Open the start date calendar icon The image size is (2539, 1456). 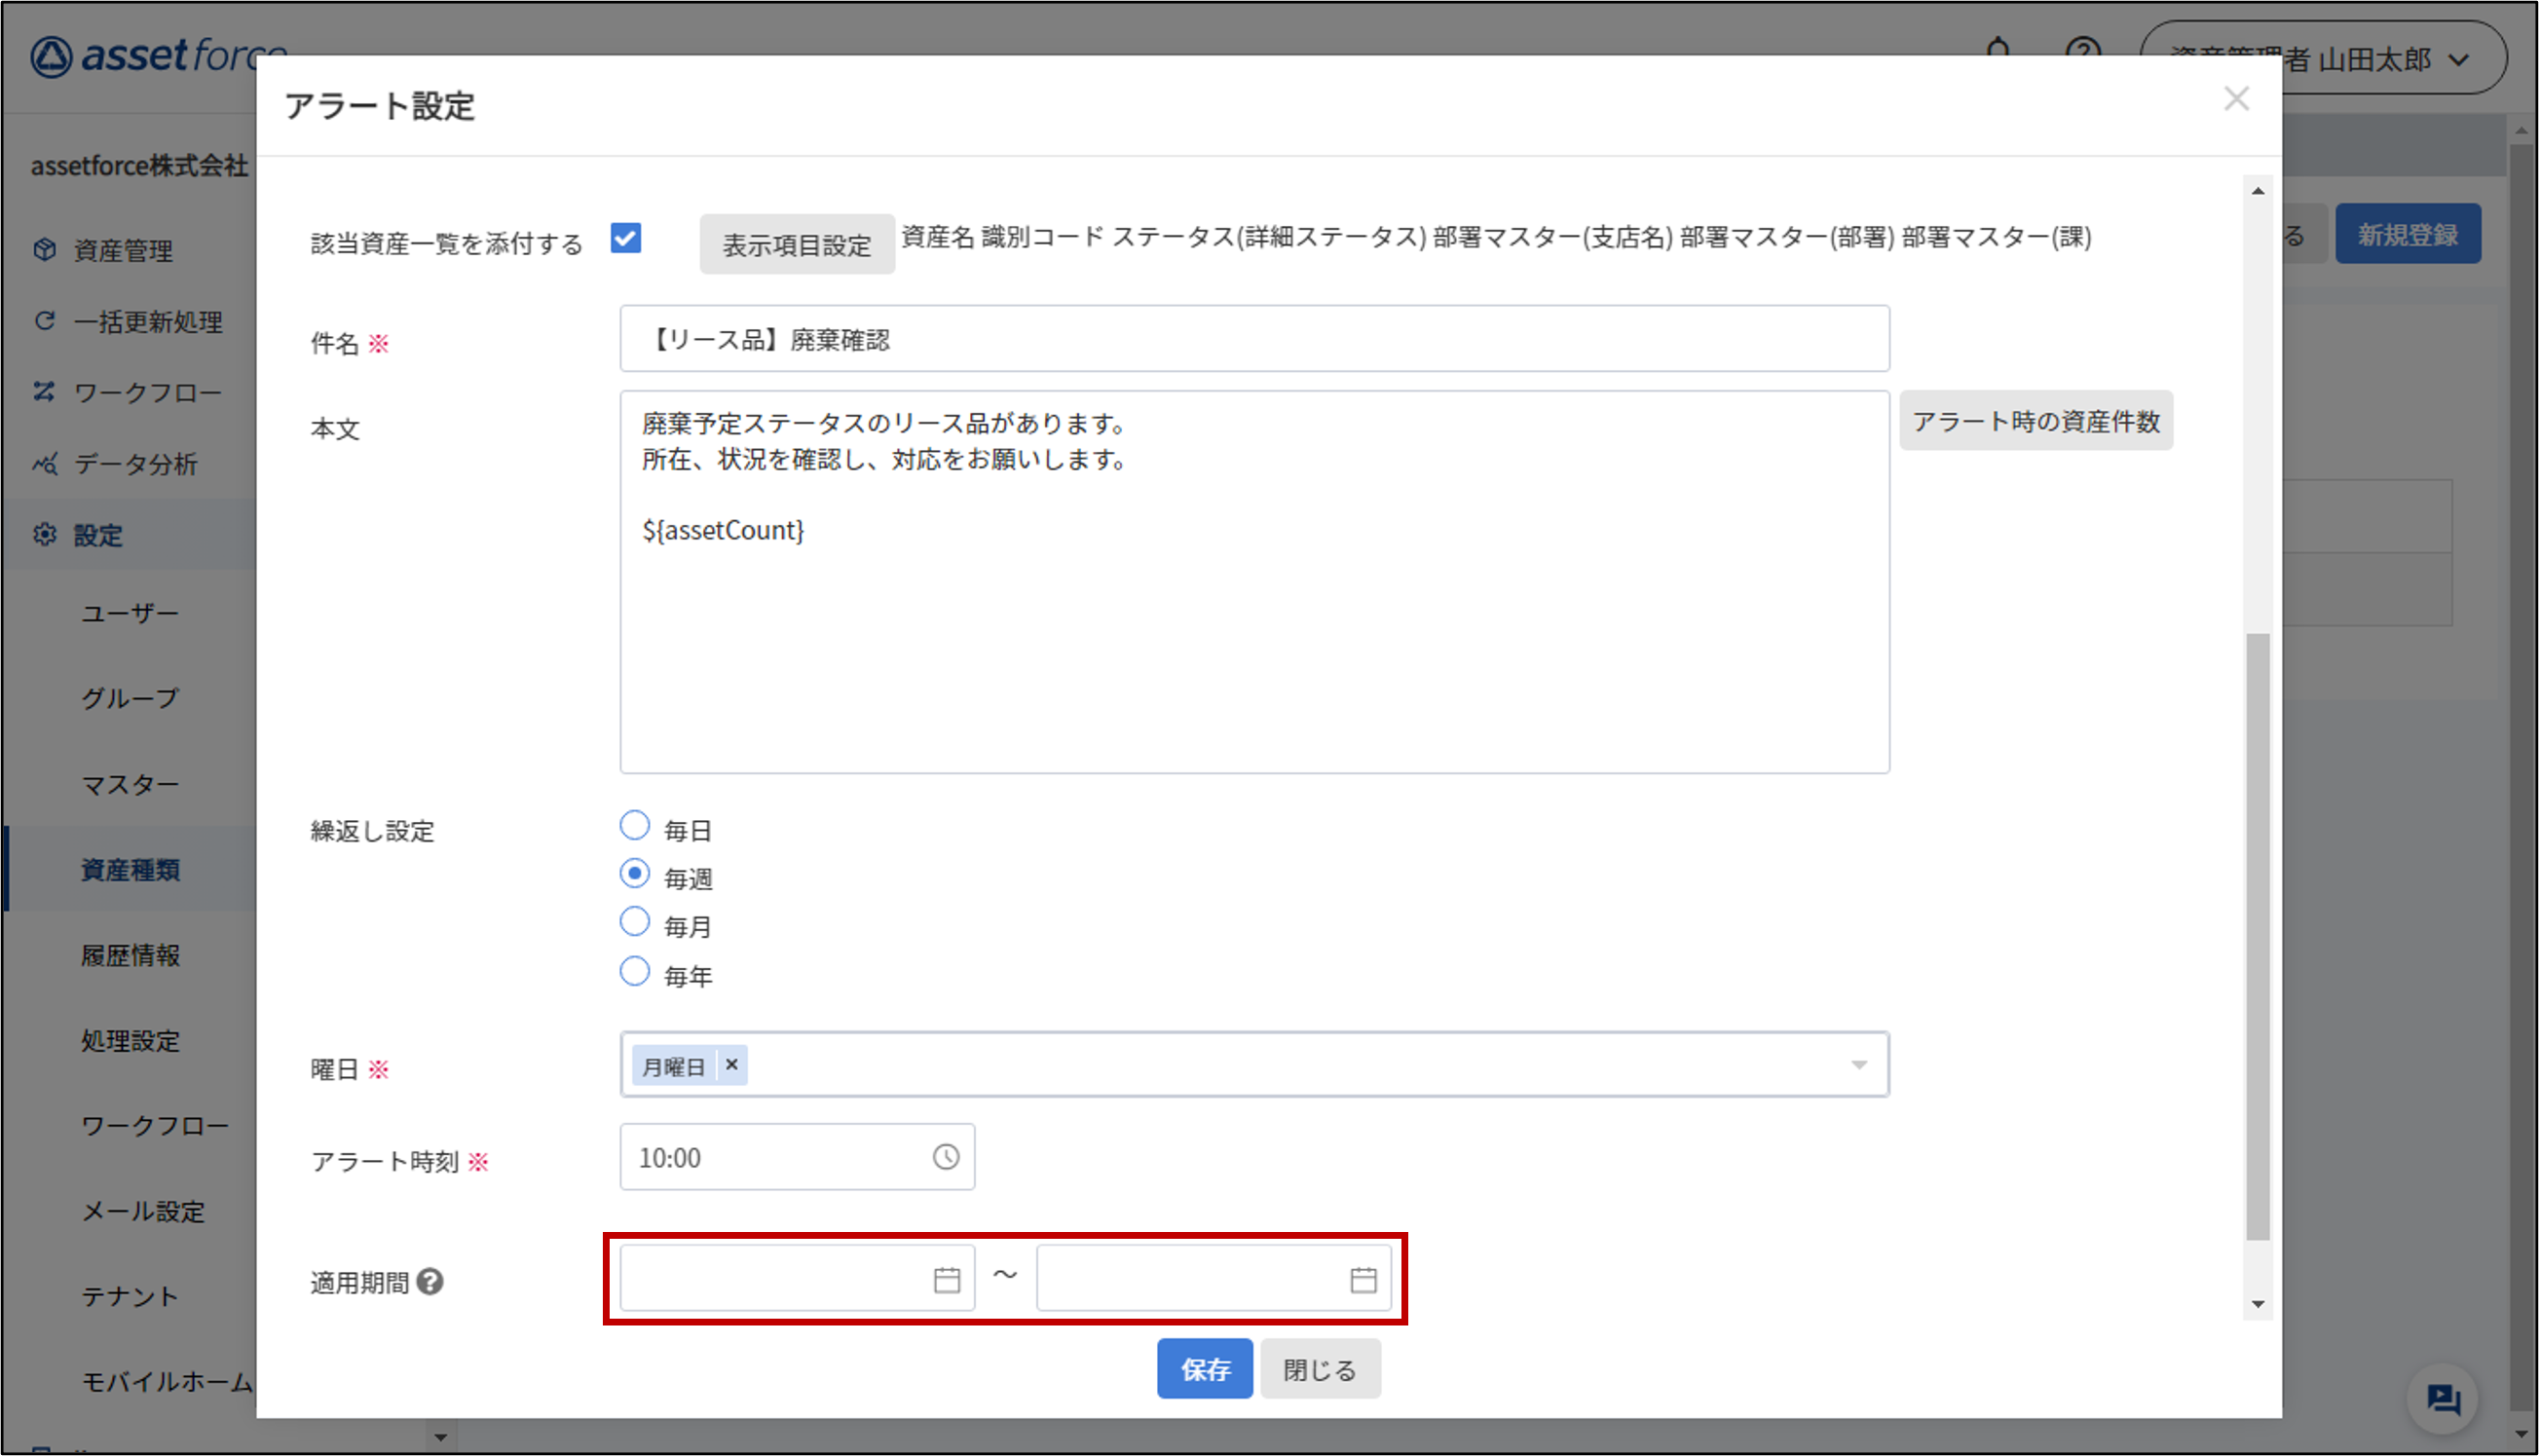pos(947,1279)
